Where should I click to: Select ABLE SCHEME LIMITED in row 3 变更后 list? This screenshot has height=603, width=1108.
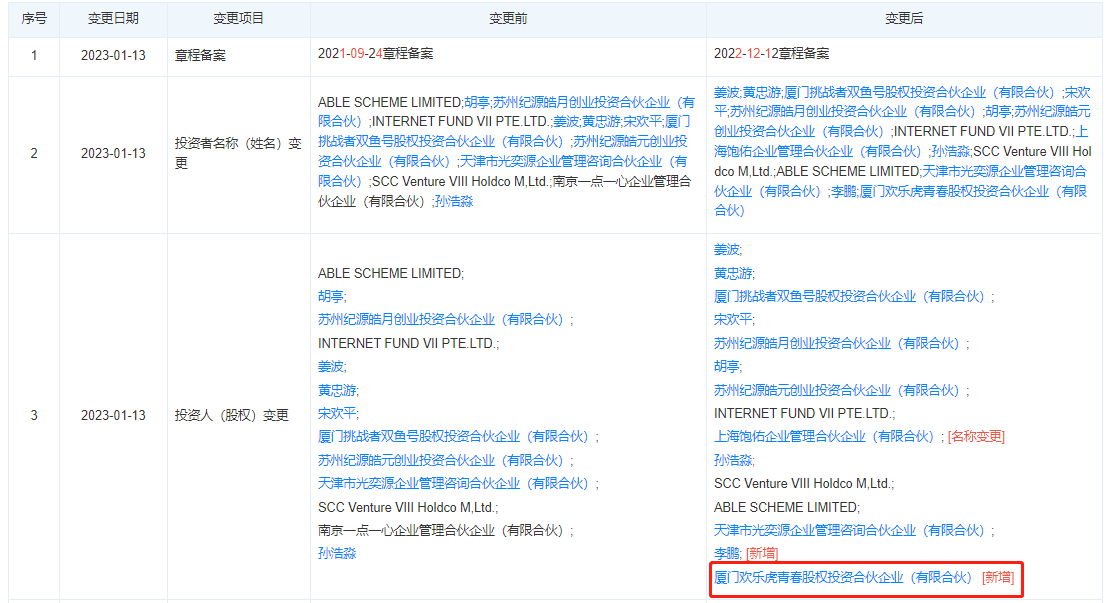786,507
